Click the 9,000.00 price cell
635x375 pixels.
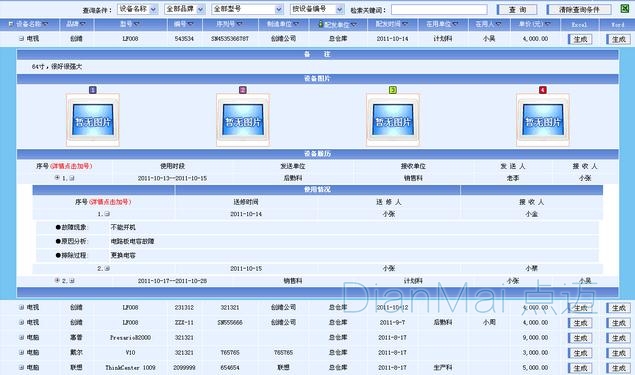coord(535,338)
